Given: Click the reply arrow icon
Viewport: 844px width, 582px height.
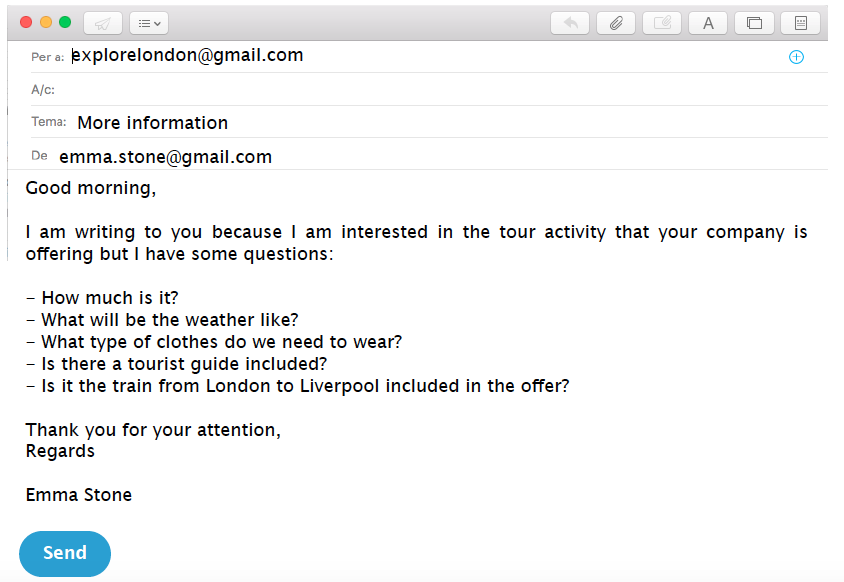Looking at the screenshot, I should click(570, 23).
